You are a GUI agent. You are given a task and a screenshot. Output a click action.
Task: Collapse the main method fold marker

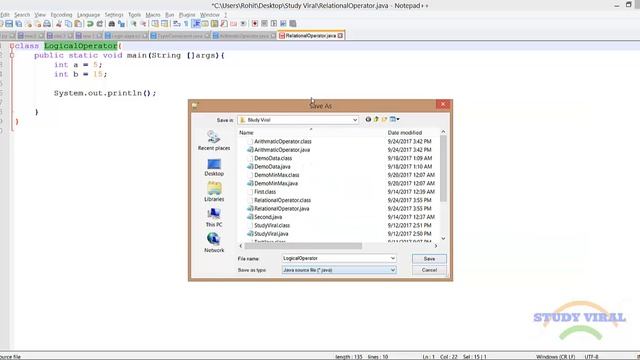tap(12, 55)
